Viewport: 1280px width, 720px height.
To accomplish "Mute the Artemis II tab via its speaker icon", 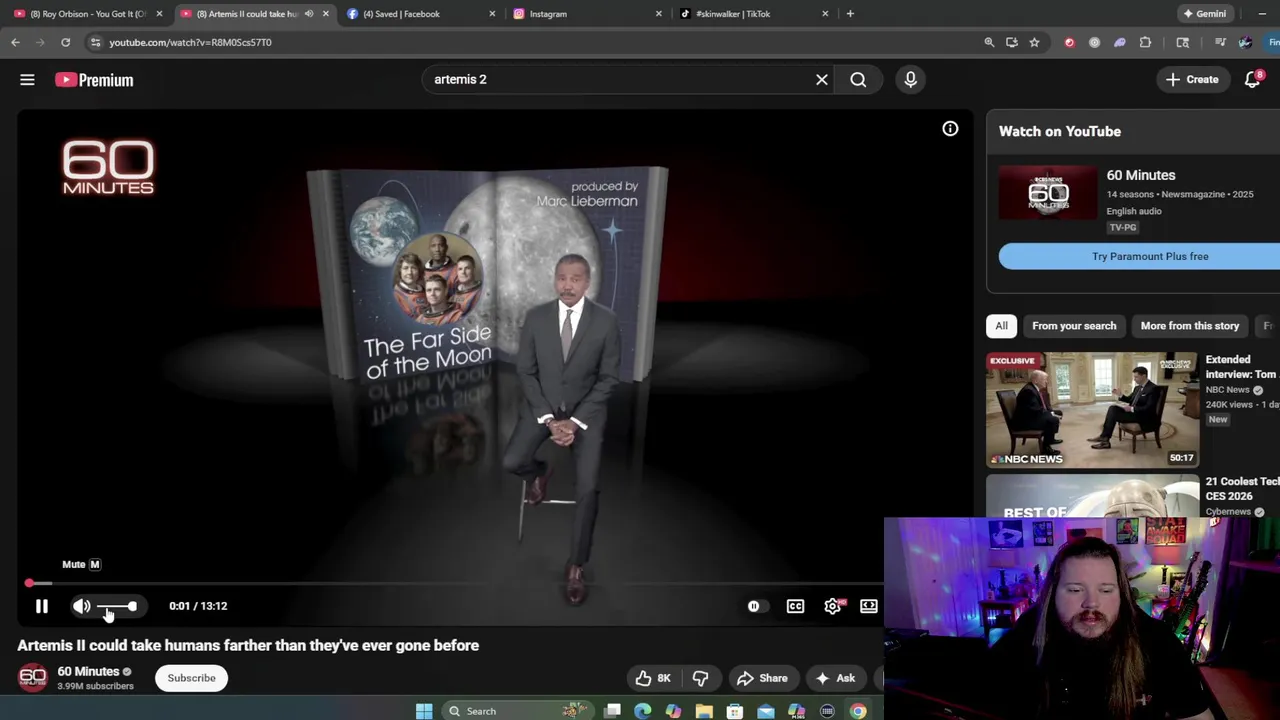I will (x=309, y=14).
